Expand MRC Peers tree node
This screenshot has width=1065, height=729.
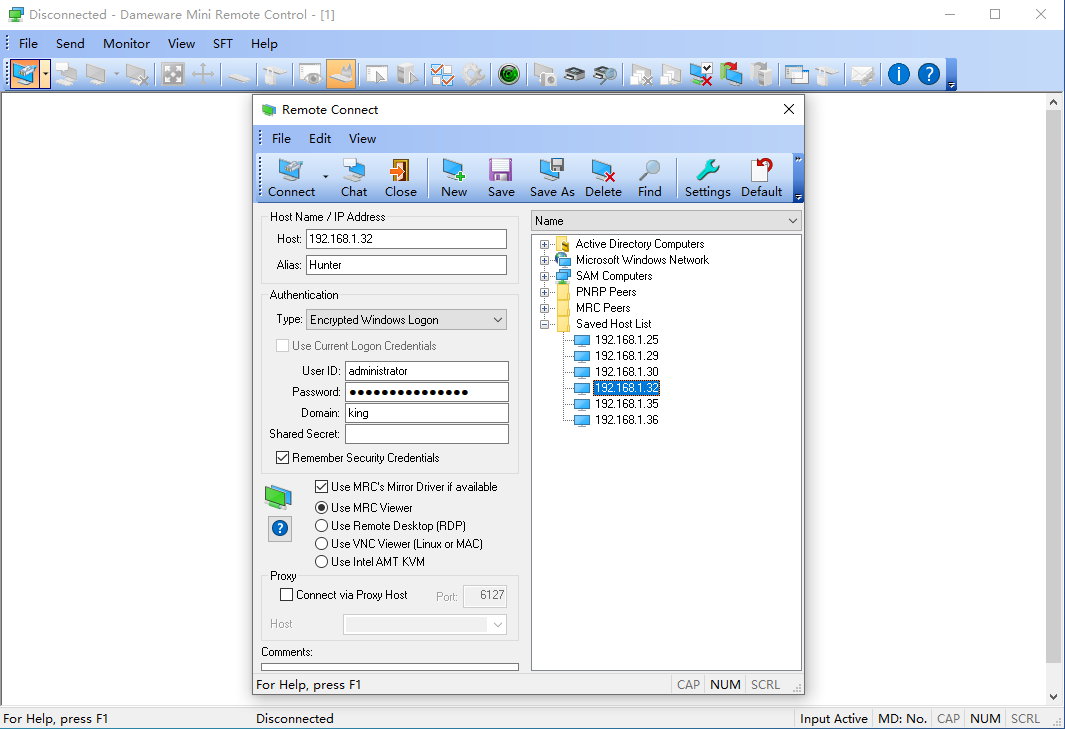[x=544, y=308]
